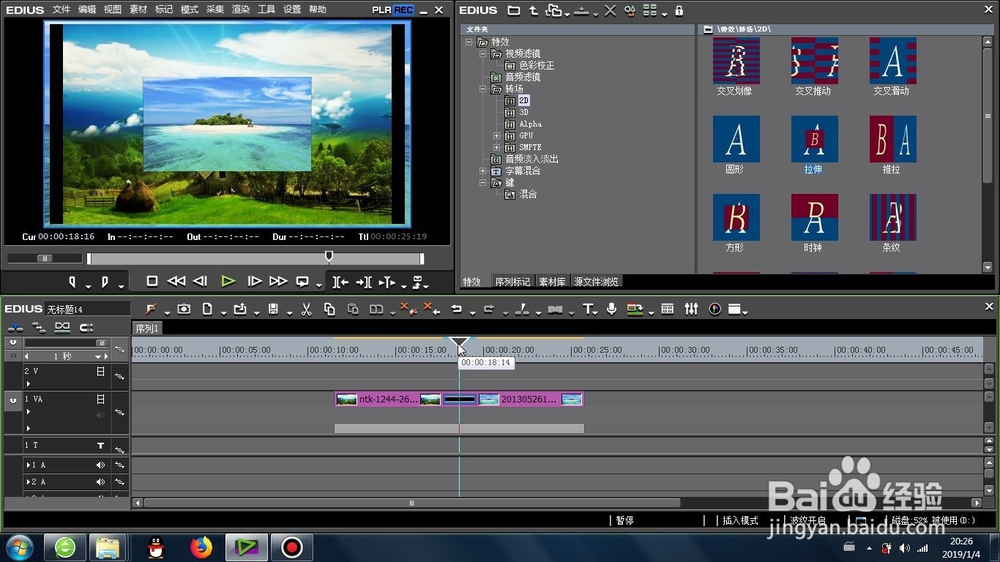Screen dimensions: 1000x562
Task: Toggle the 2 V track video channel icon
Action: [100, 371]
